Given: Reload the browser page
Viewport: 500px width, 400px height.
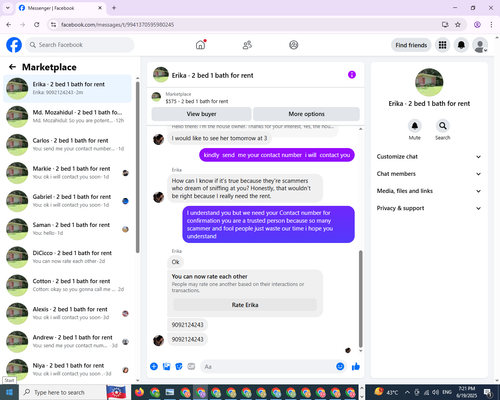Looking at the screenshot, I should coord(37,25).
